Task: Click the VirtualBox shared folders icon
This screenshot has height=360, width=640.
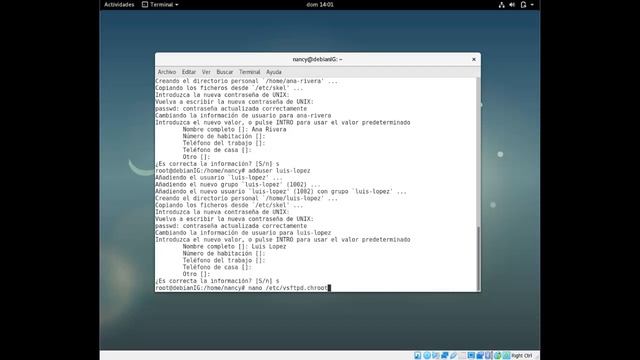Action: coord(462,356)
